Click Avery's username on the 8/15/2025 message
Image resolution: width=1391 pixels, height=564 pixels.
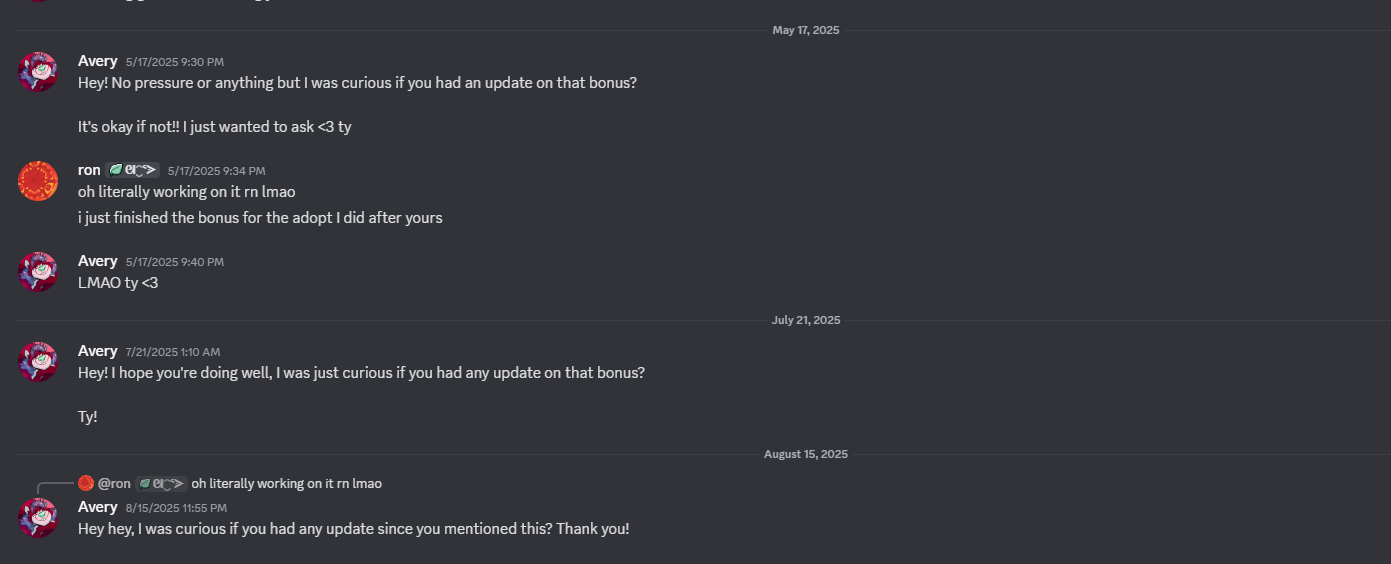97,507
